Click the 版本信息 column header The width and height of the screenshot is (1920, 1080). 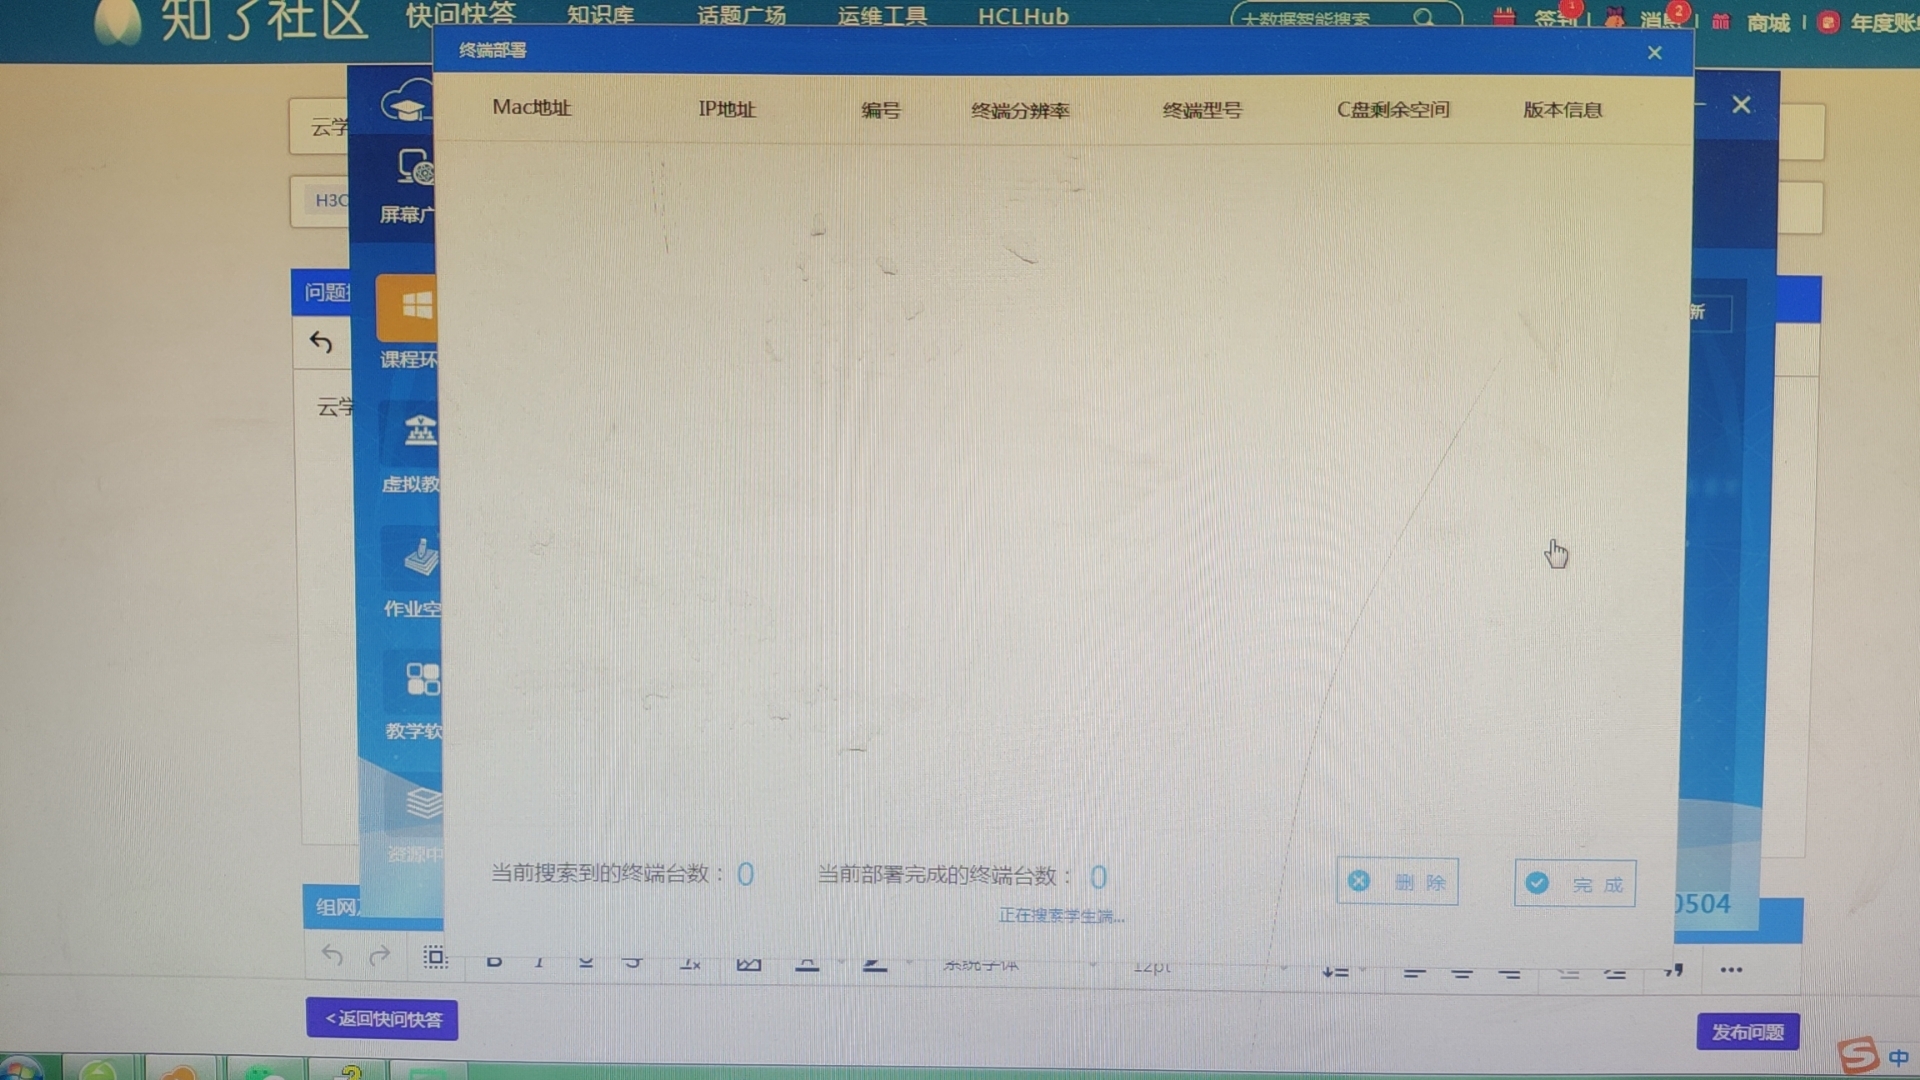coord(1562,110)
